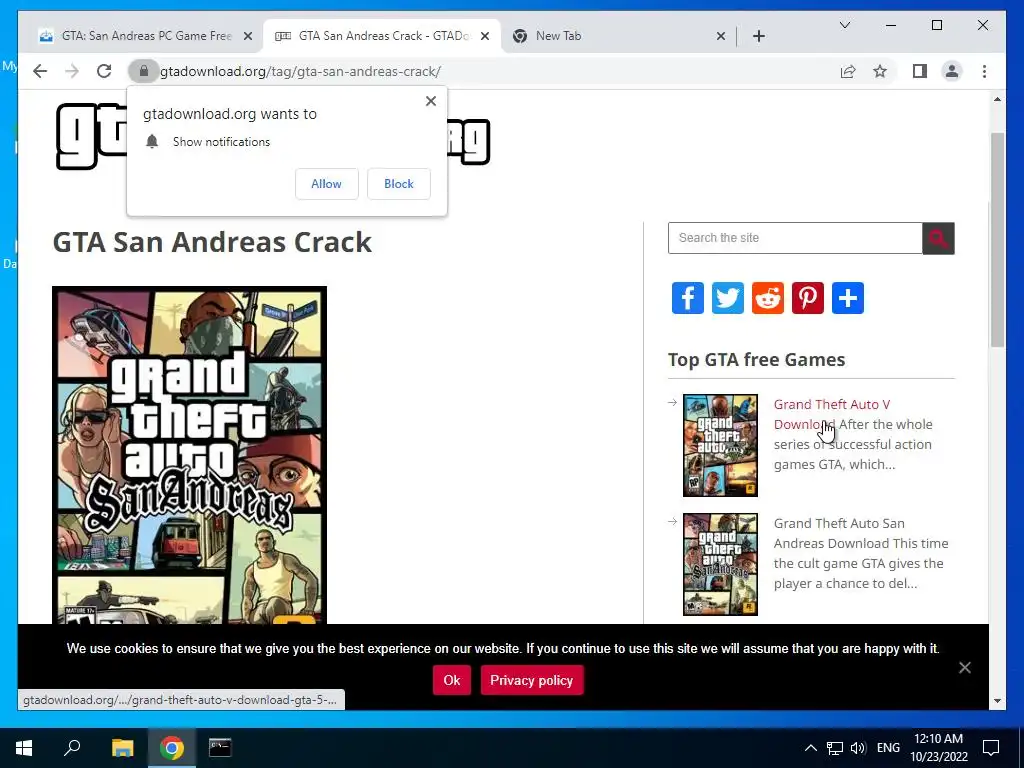Screen dimensions: 1024x768
Task: Click the Chrome taskbar icon
Action: pyautogui.click(x=171, y=748)
